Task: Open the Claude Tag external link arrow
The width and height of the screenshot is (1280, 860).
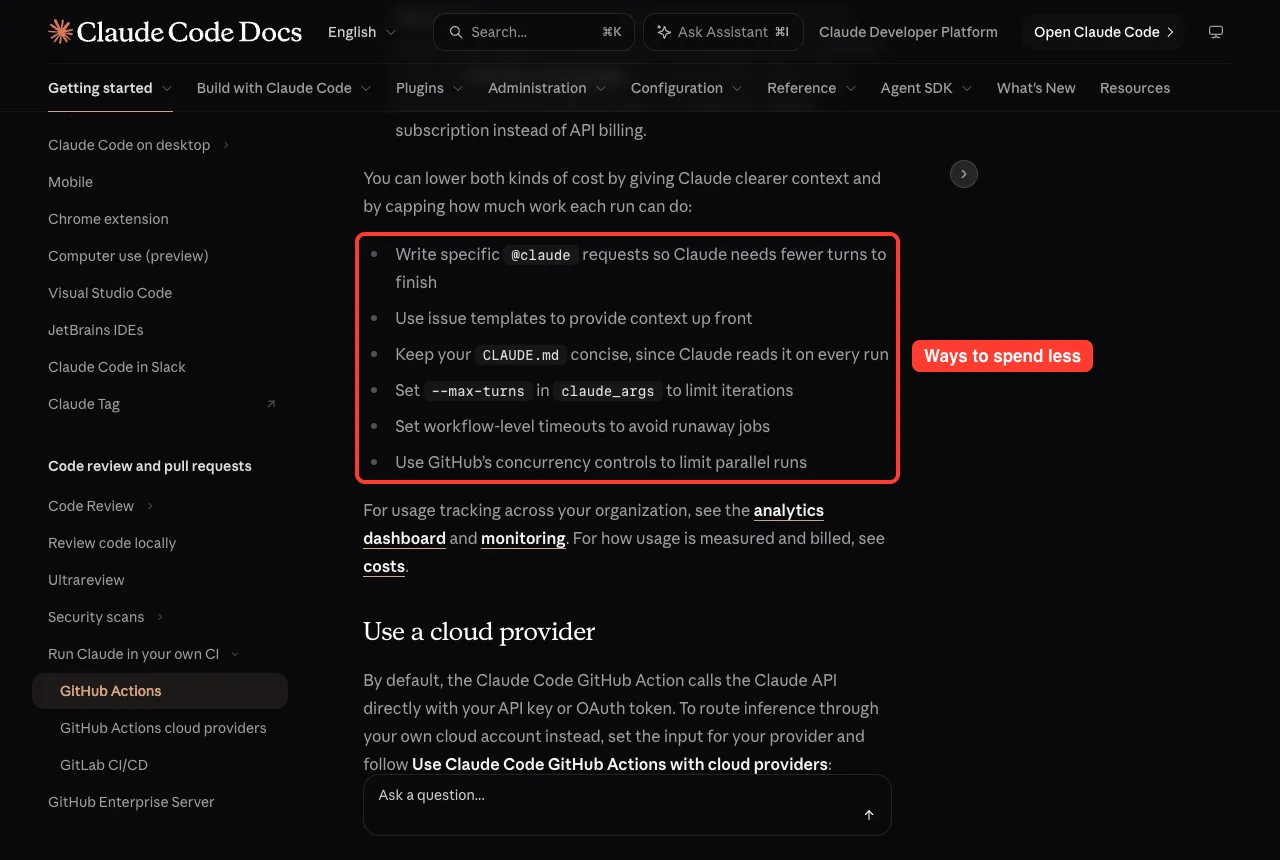Action: pyautogui.click(x=271, y=404)
